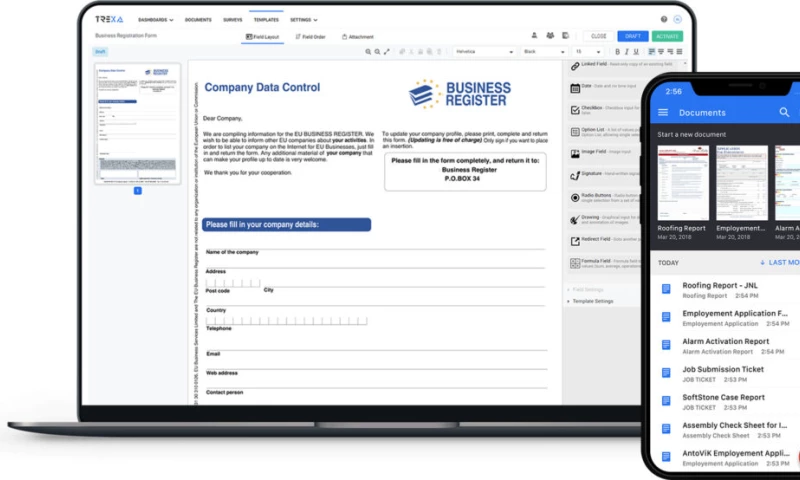Viewport: 800px width, 480px height.
Task: Click the zoom in magnifier icon
Action: pos(368,52)
